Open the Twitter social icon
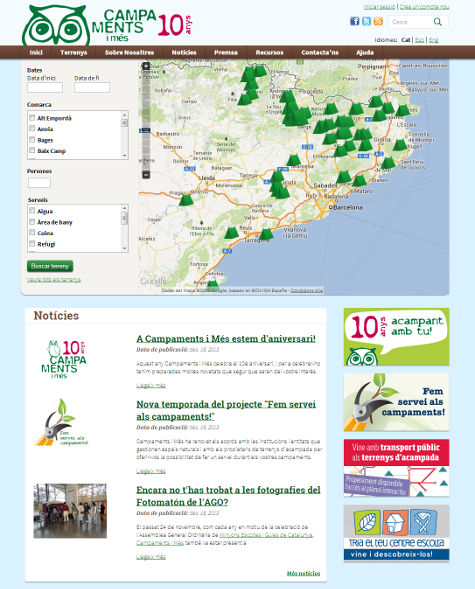The height and width of the screenshot is (589, 475). 366,21
